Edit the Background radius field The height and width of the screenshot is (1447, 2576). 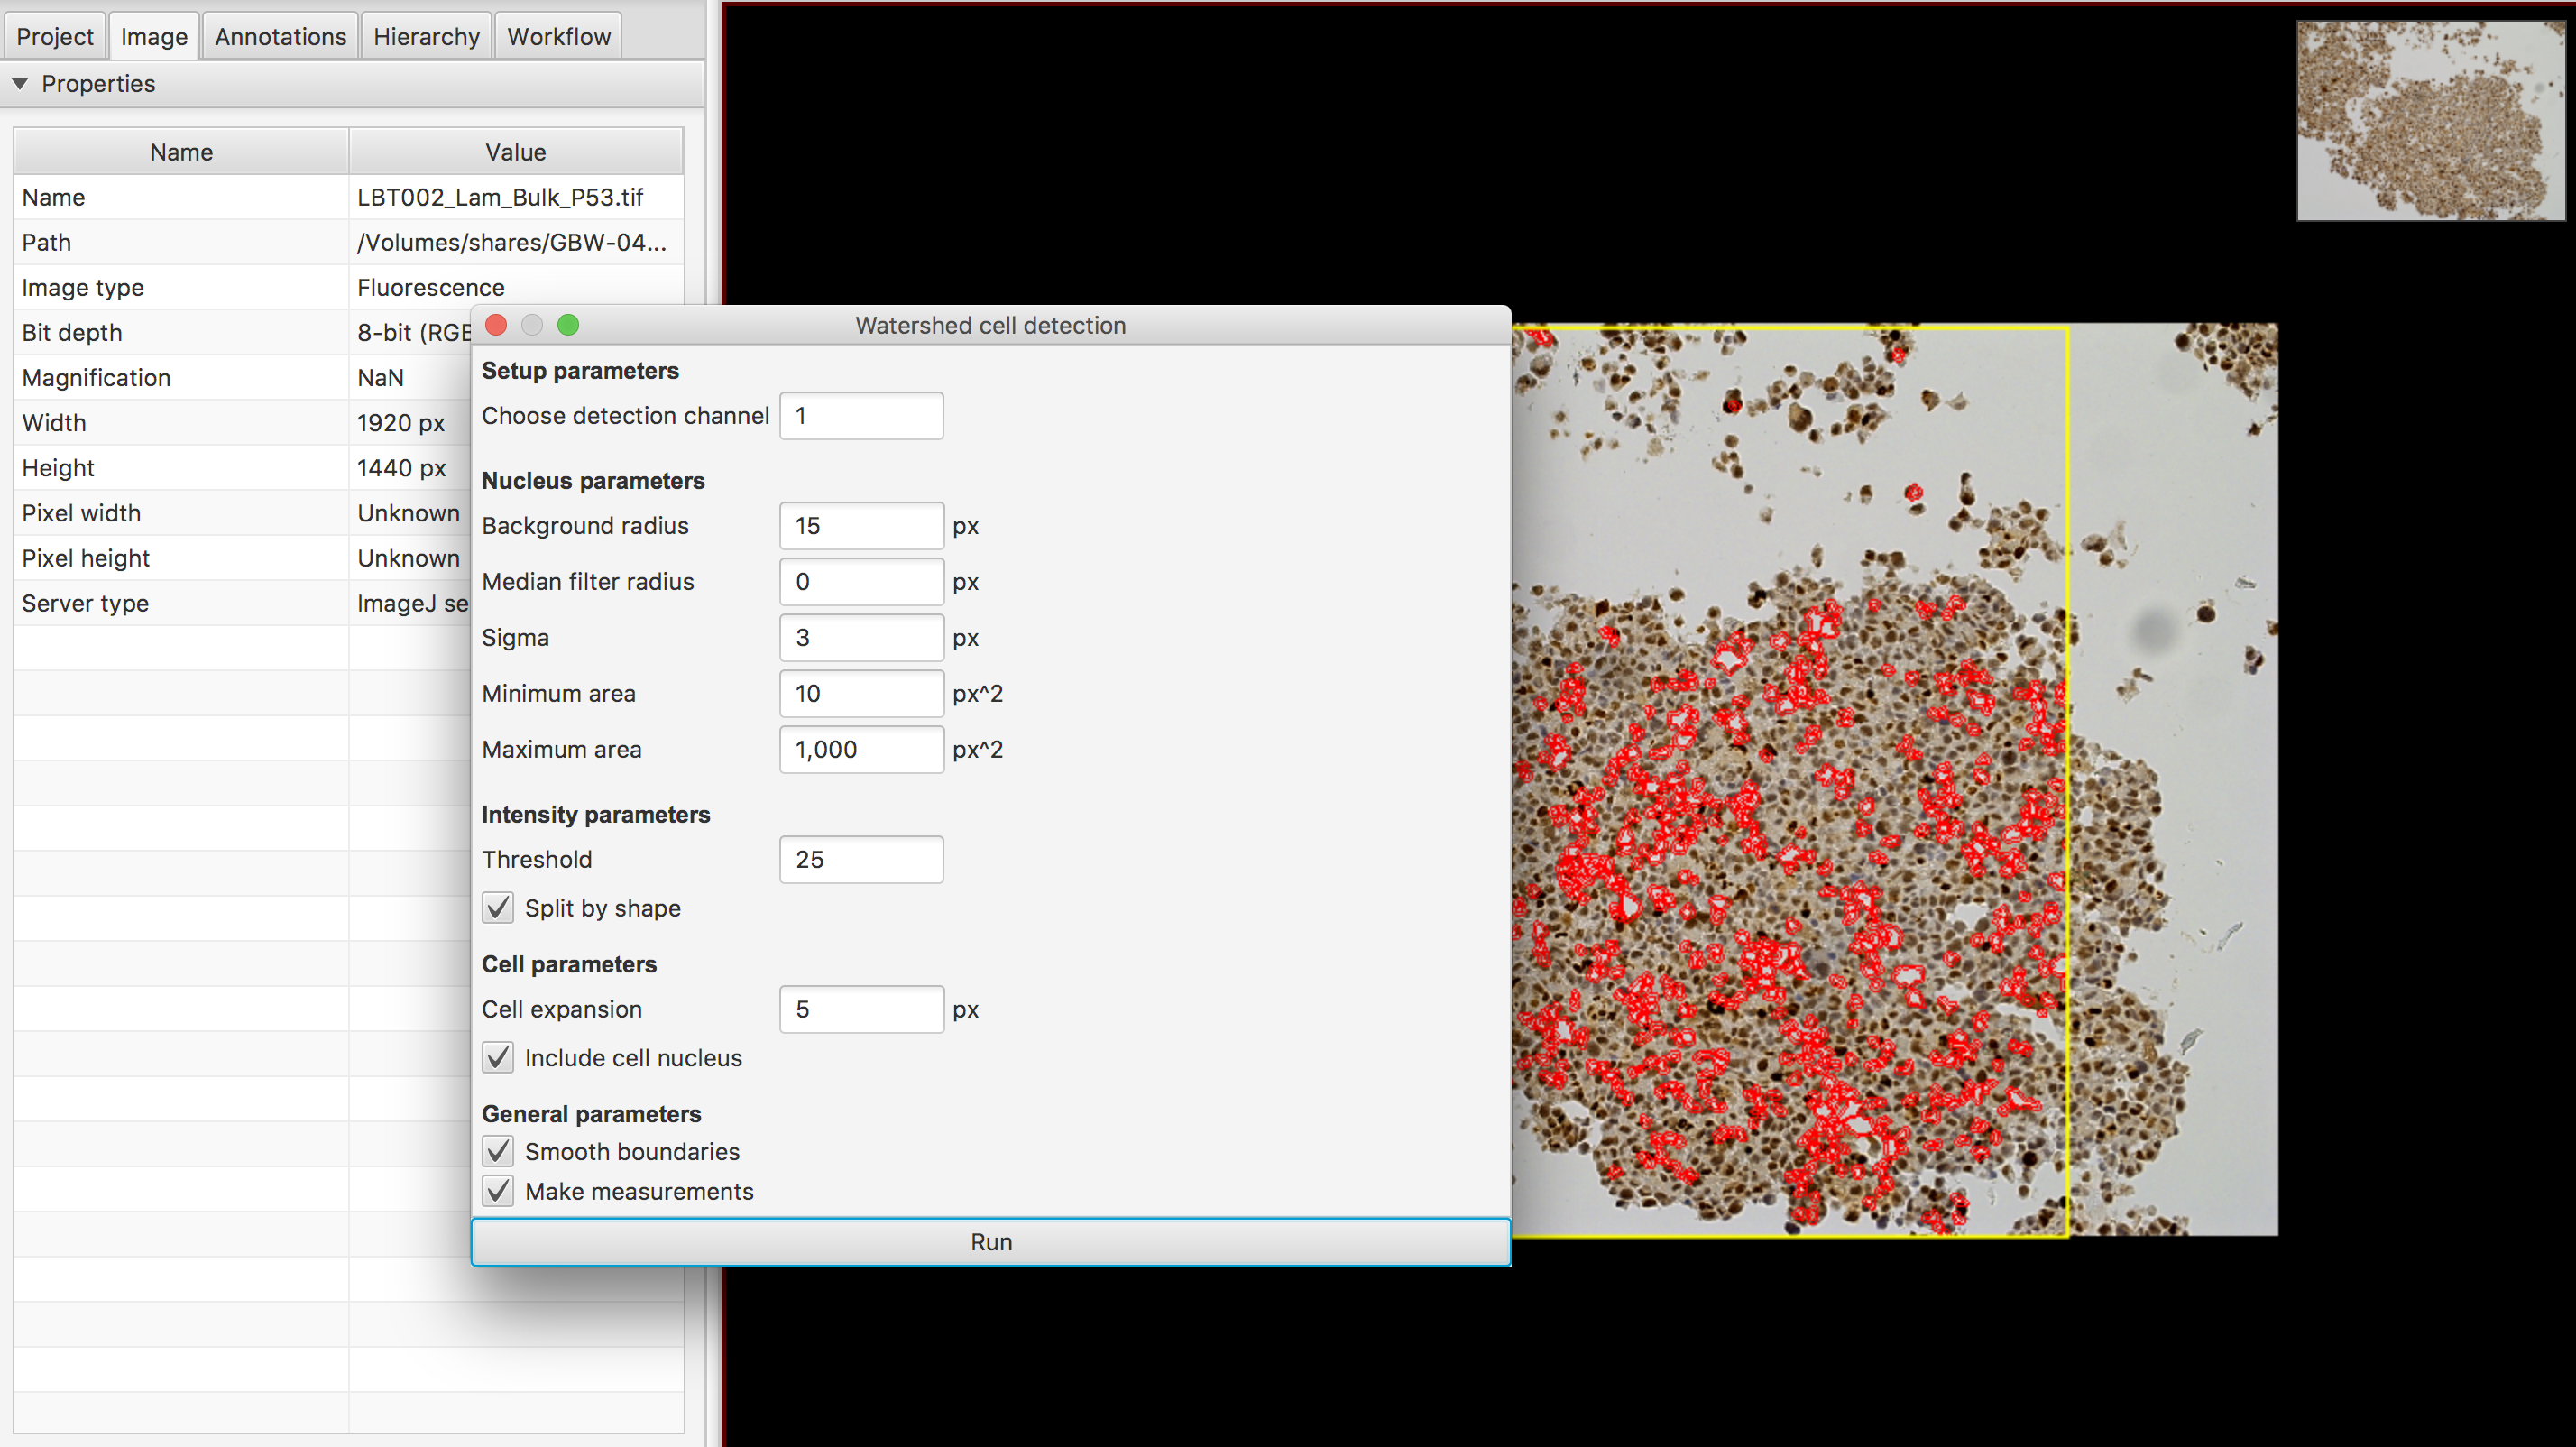click(861, 526)
